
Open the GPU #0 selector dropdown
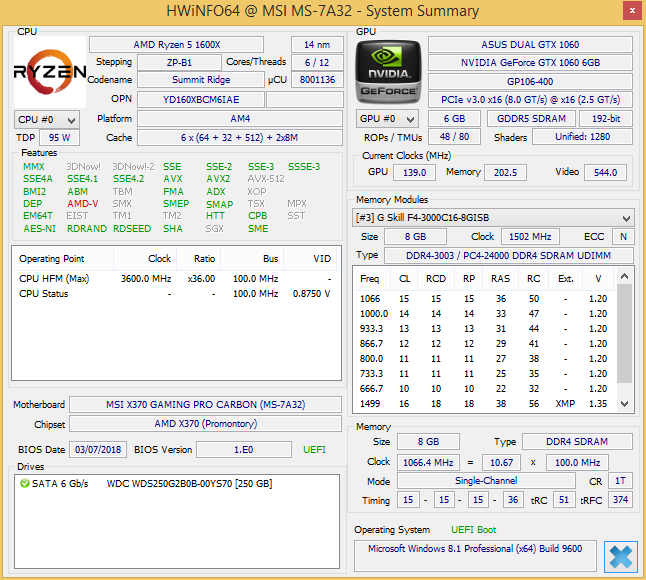click(387, 119)
